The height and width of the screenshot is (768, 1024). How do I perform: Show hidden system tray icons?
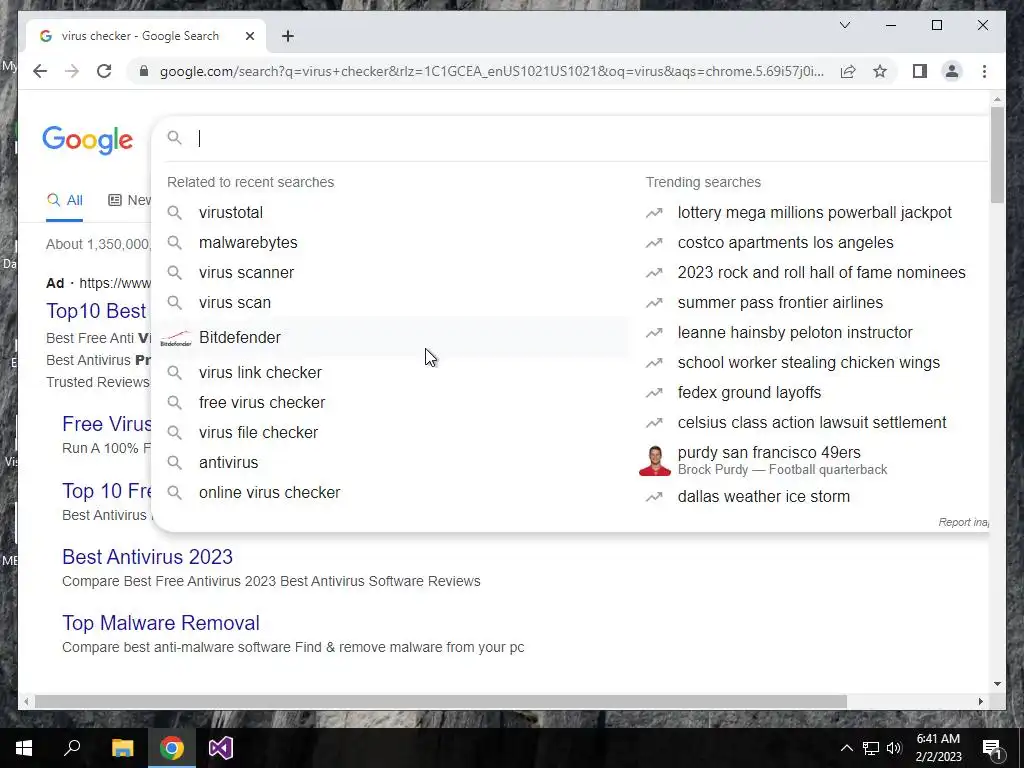pyautogui.click(x=846, y=748)
